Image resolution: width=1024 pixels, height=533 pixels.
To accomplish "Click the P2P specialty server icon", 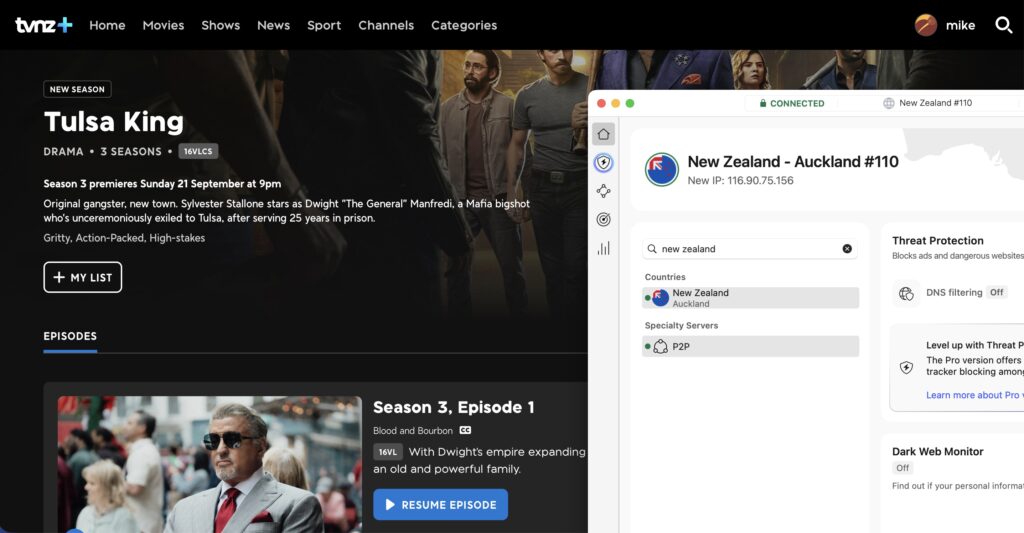I will point(660,346).
